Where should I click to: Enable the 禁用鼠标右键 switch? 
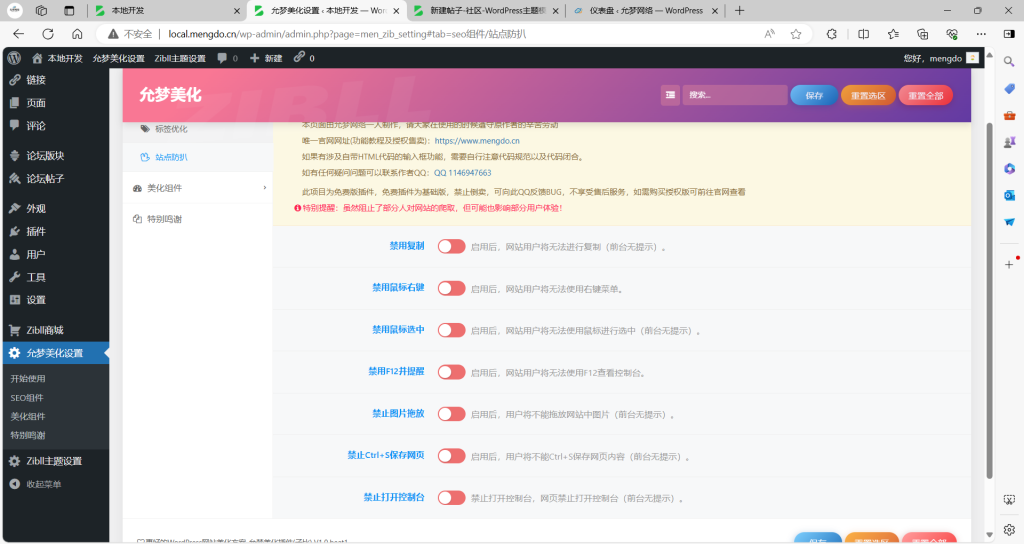451,288
